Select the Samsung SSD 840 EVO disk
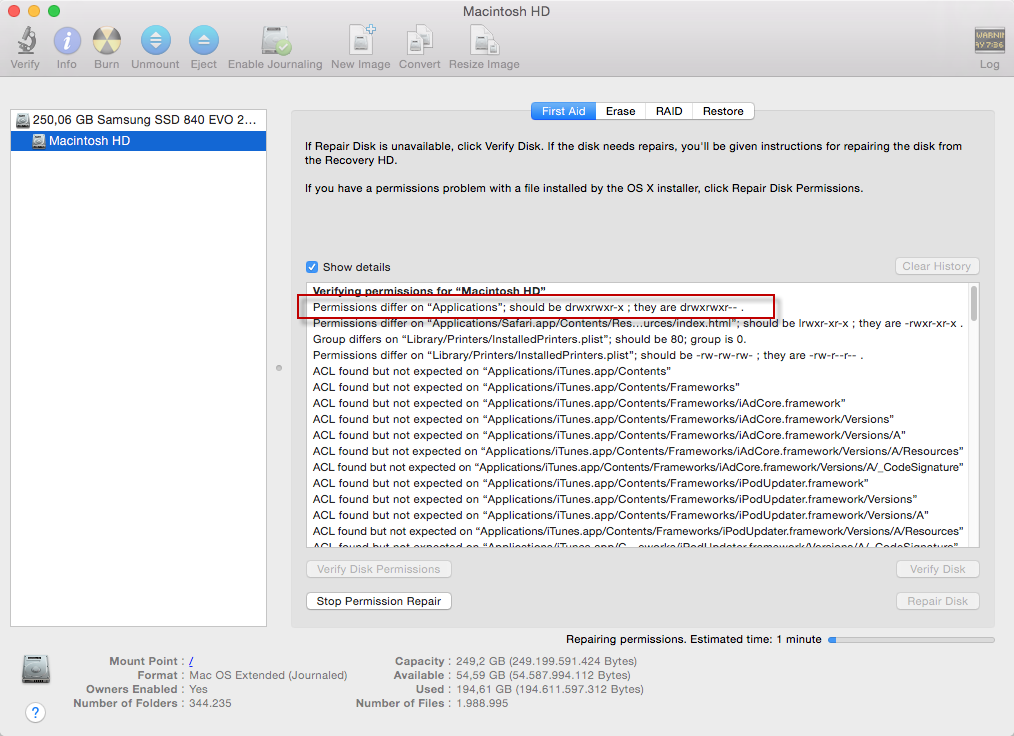 click(138, 120)
